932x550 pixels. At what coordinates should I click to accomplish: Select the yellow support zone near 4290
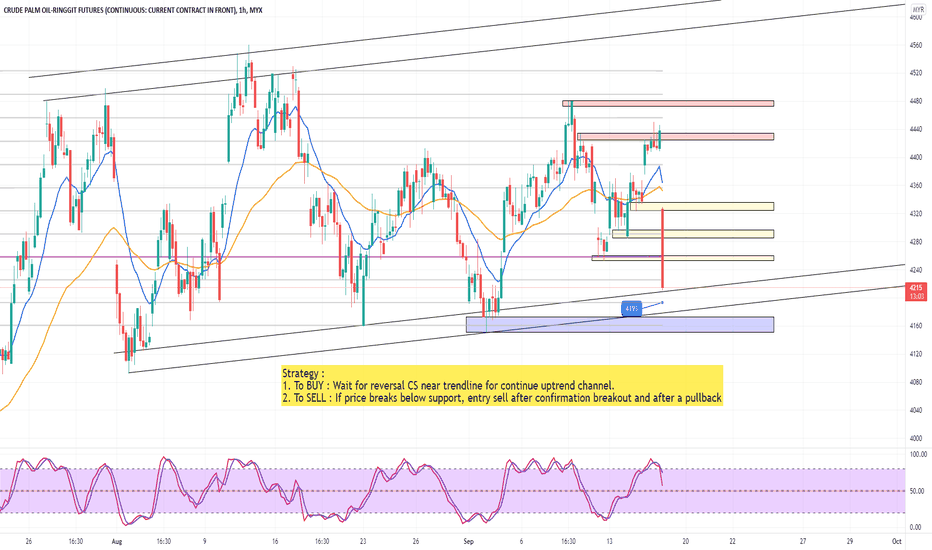[x=693, y=234]
